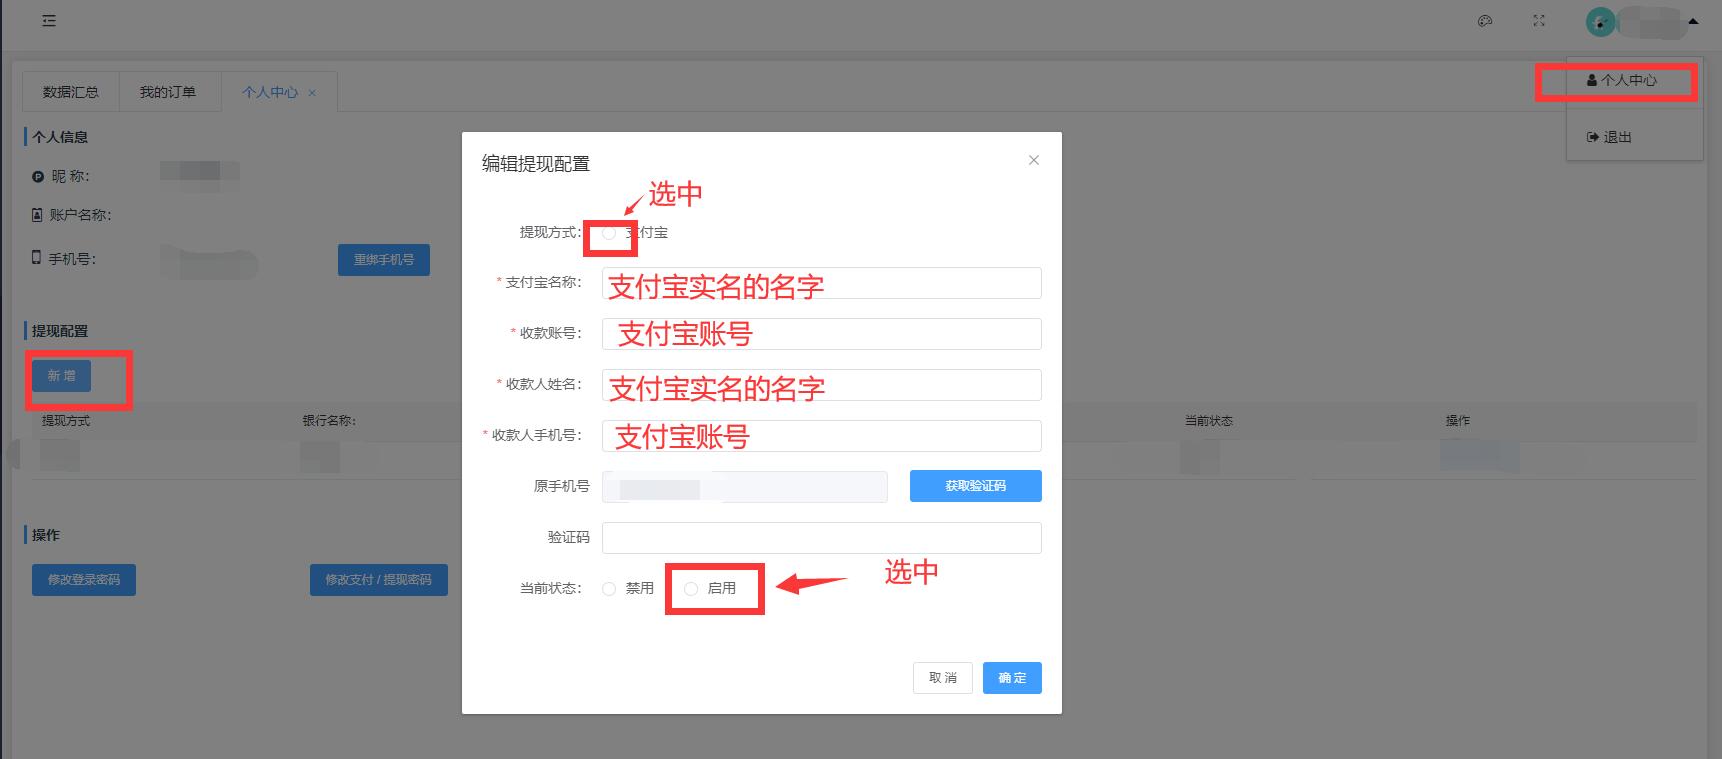Image resolution: width=1722 pixels, height=759 pixels.
Task: Click the 新增 button under 提现配置
Action: coord(61,376)
